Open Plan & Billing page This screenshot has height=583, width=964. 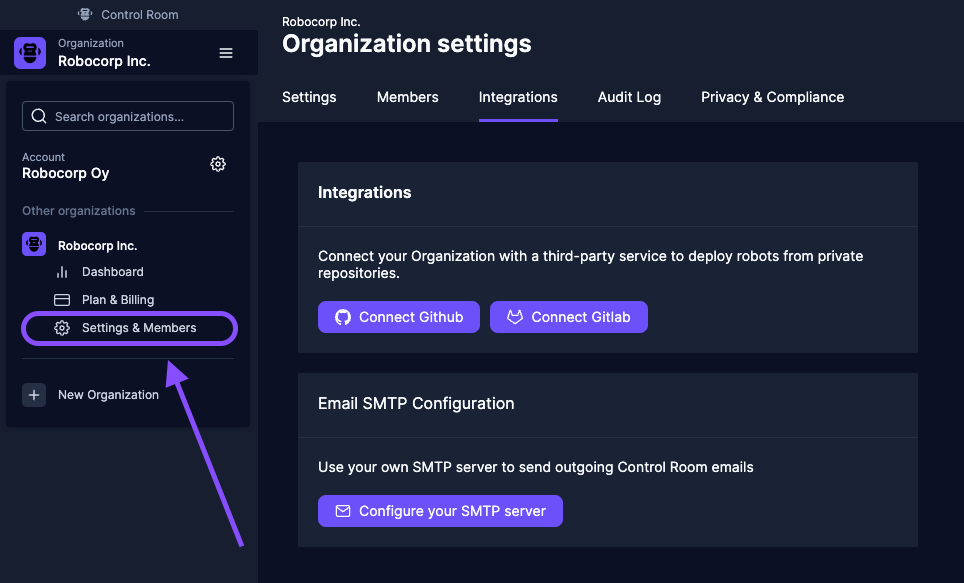click(x=118, y=299)
